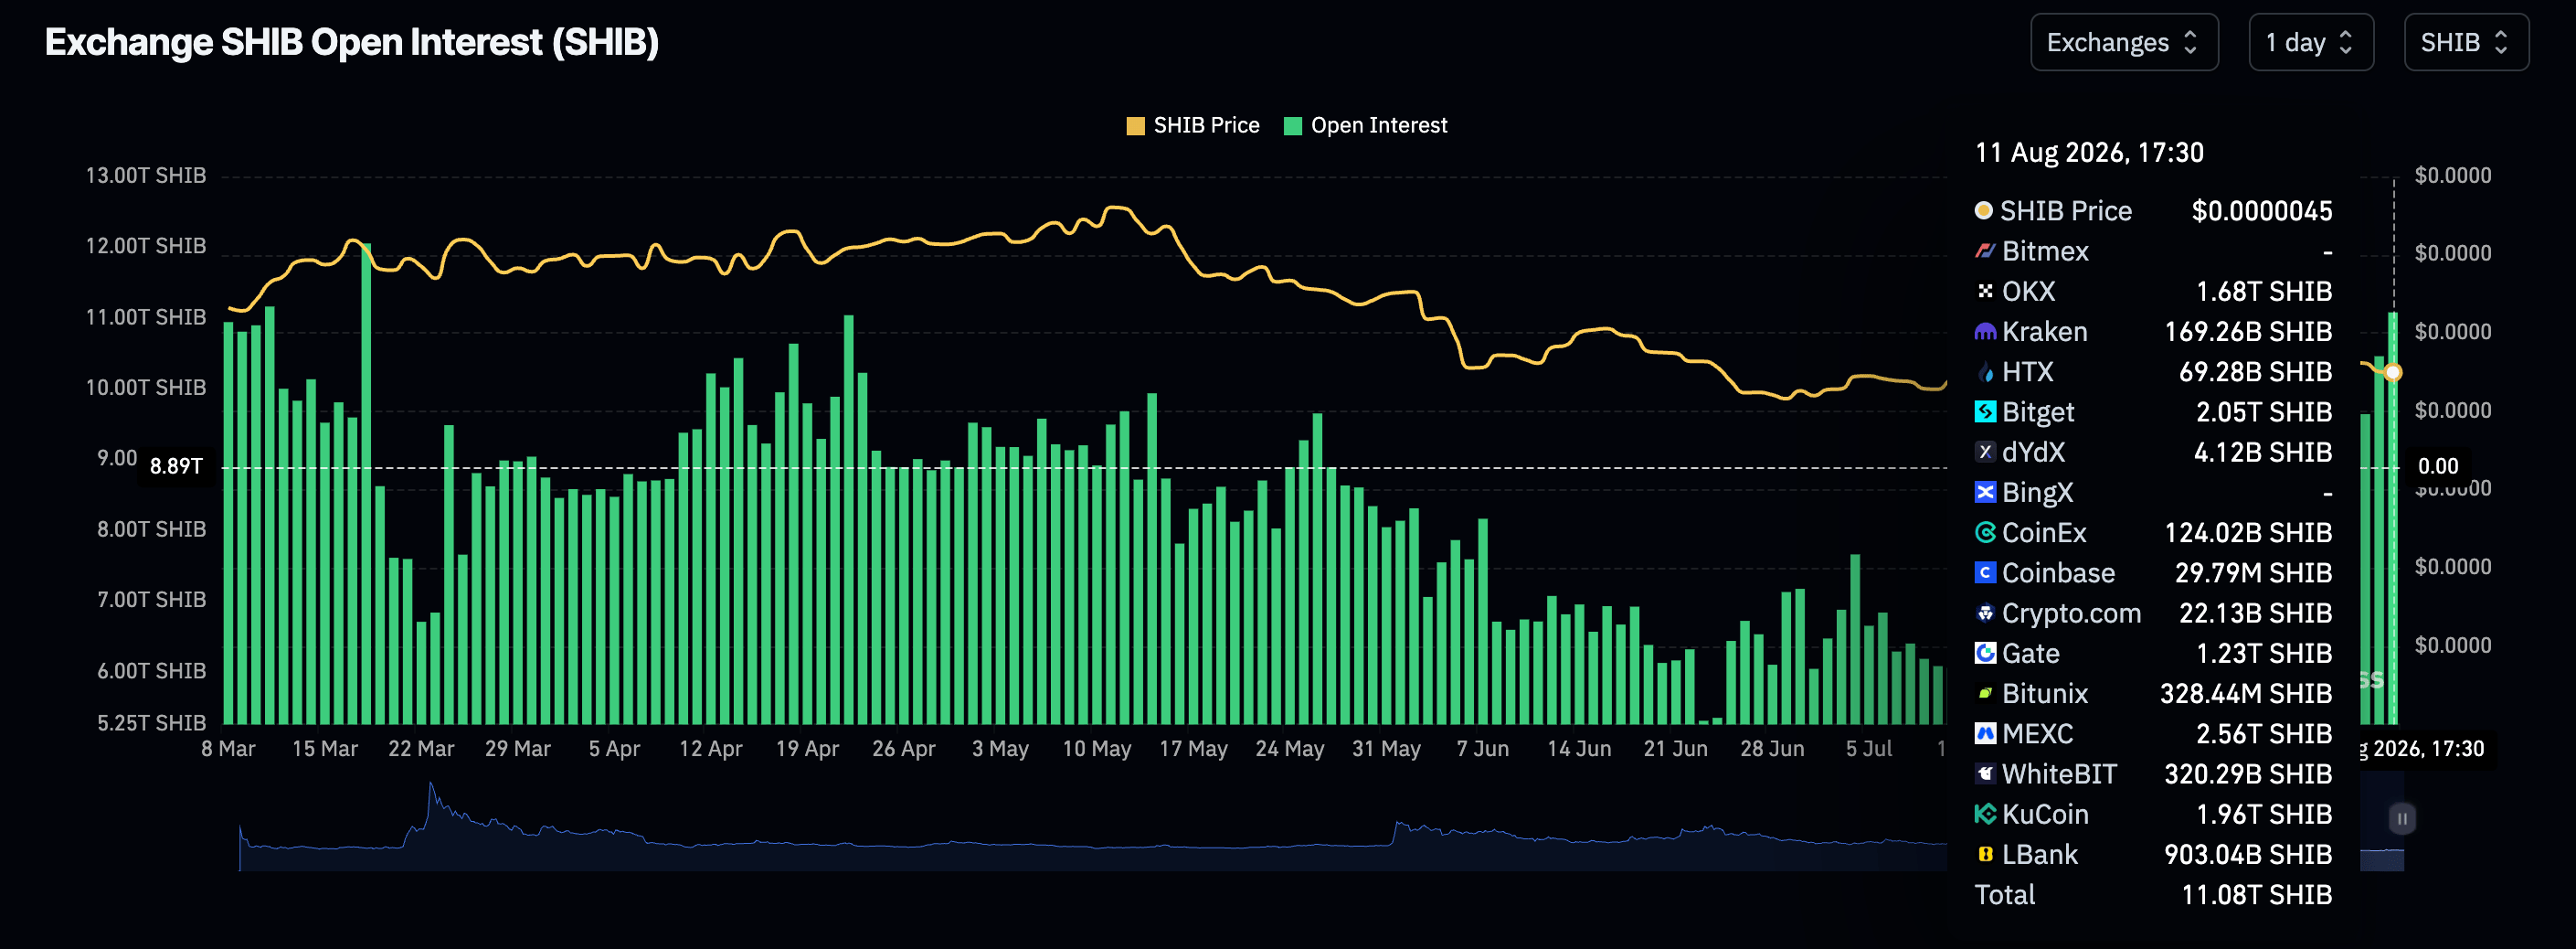Screen dimensions: 2576x949
Task: Open the 1 day interval dropdown
Action: 2311,42
